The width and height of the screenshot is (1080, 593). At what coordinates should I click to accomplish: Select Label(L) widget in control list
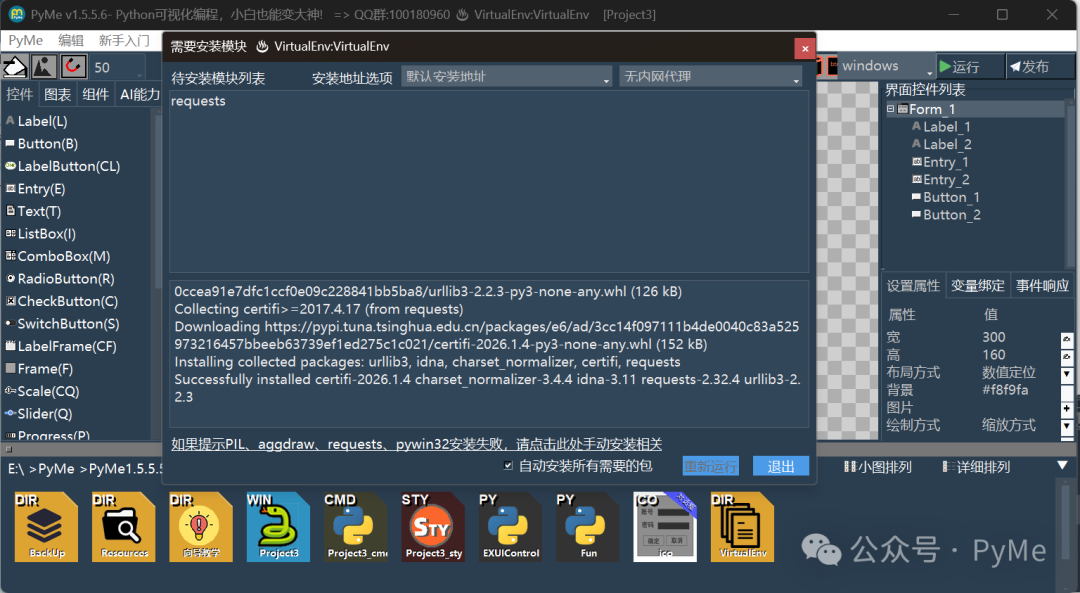[42, 121]
